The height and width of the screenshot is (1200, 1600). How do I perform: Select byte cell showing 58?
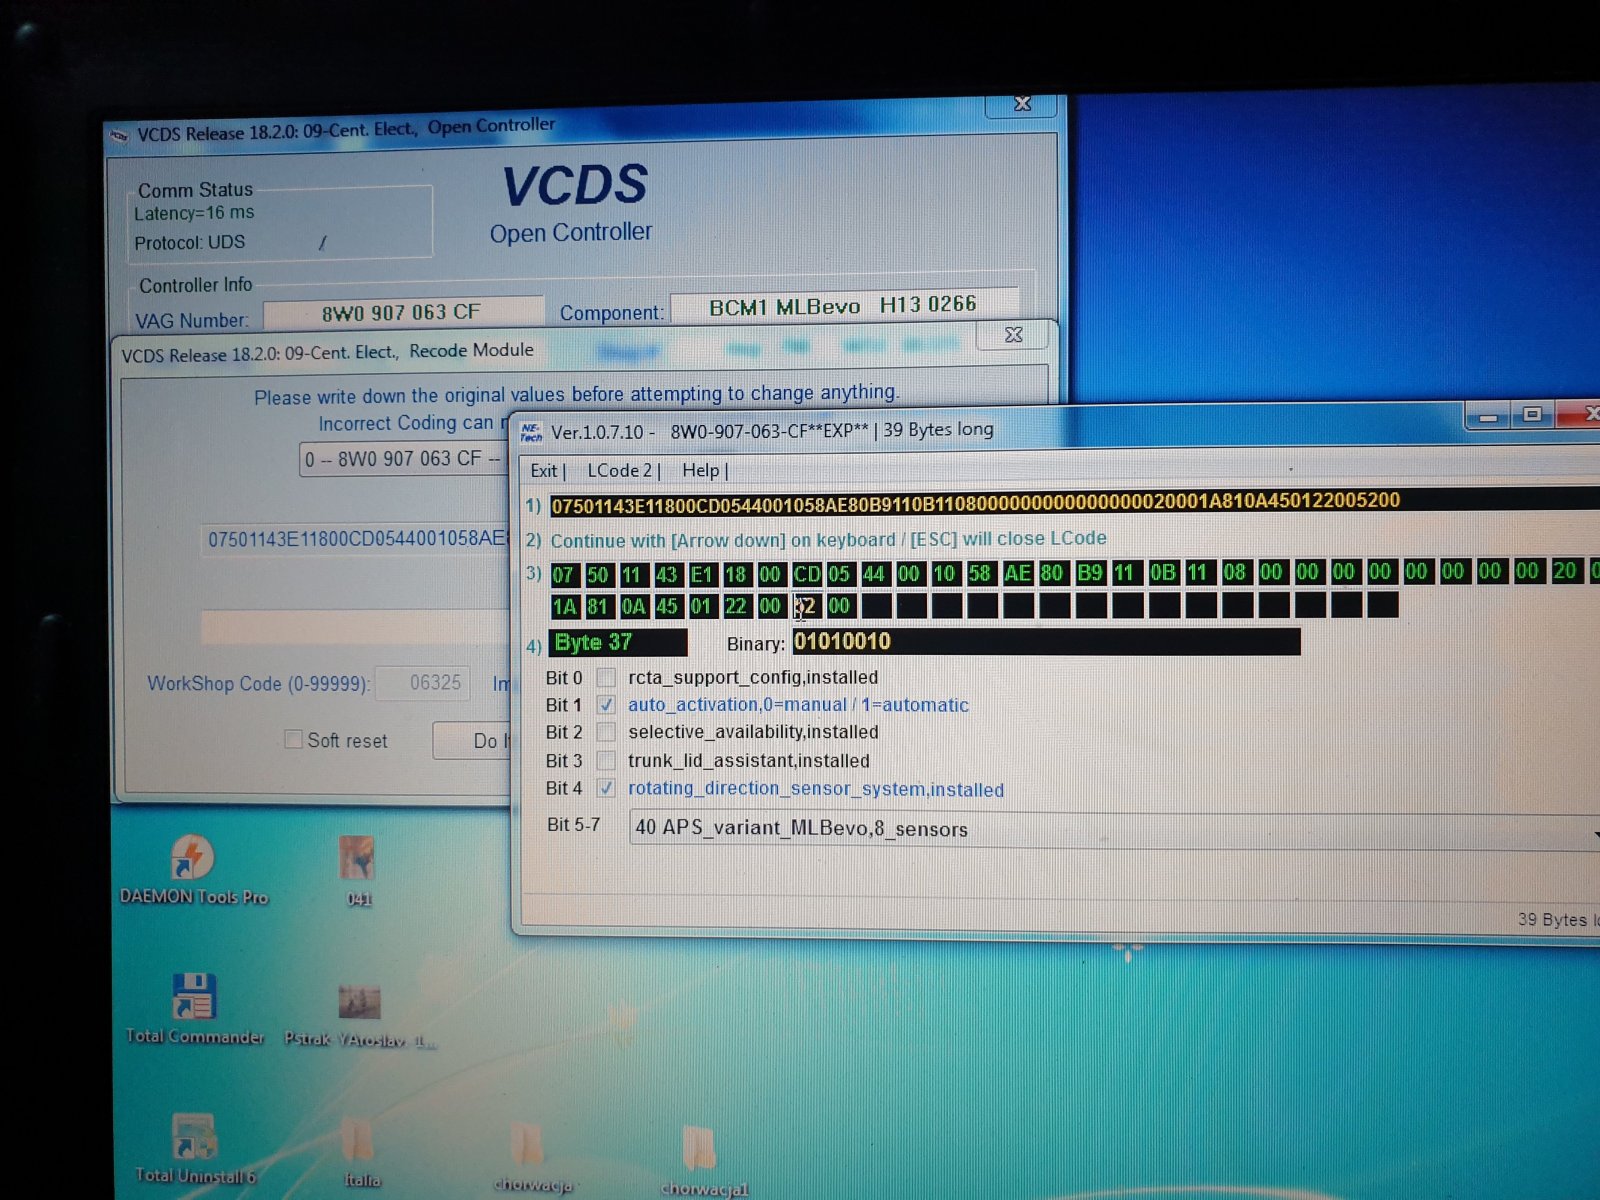[979, 573]
